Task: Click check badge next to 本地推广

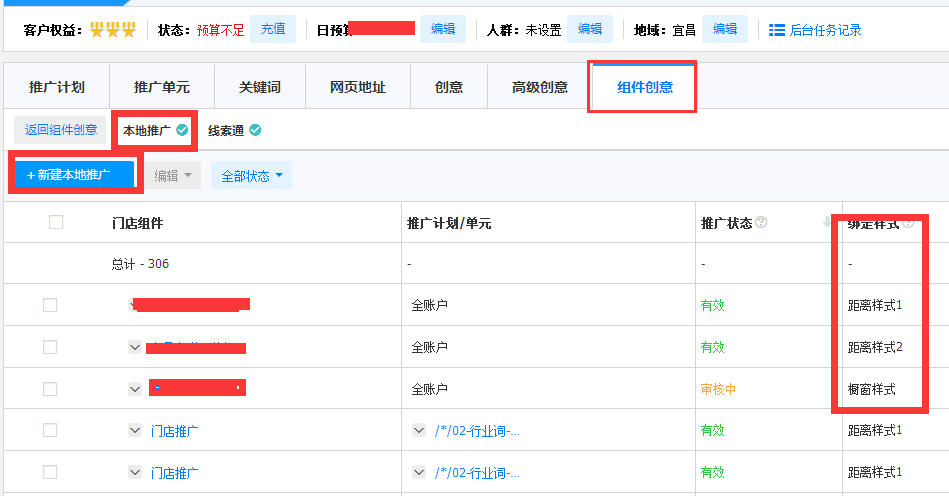Action: (182, 130)
